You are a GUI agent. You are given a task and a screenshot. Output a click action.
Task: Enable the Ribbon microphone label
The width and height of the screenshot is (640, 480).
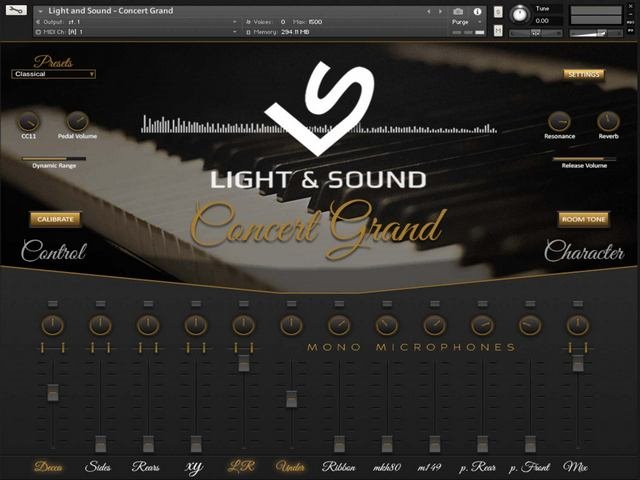click(x=339, y=466)
